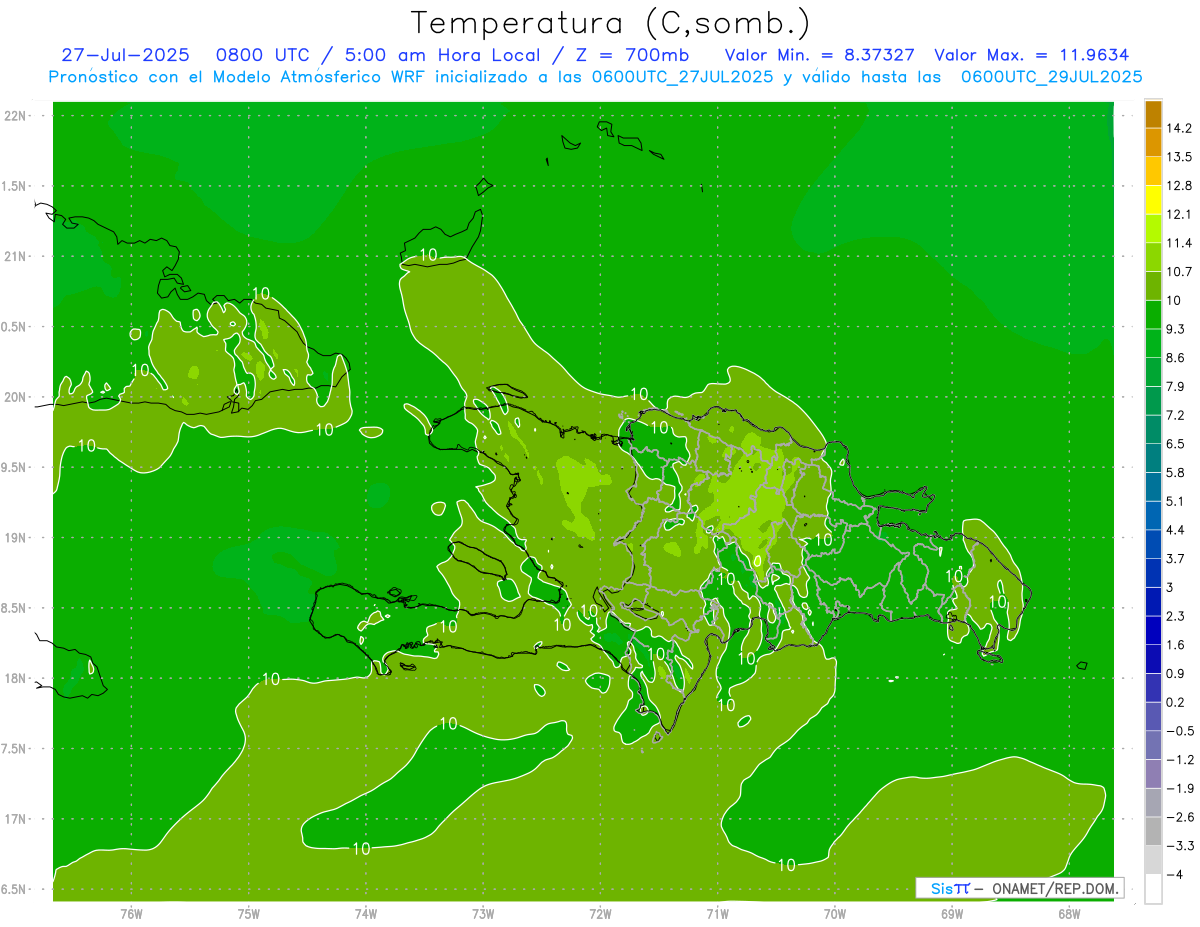Click the "13.5" color bar label
The height and width of the screenshot is (927, 1200).
tap(1179, 157)
